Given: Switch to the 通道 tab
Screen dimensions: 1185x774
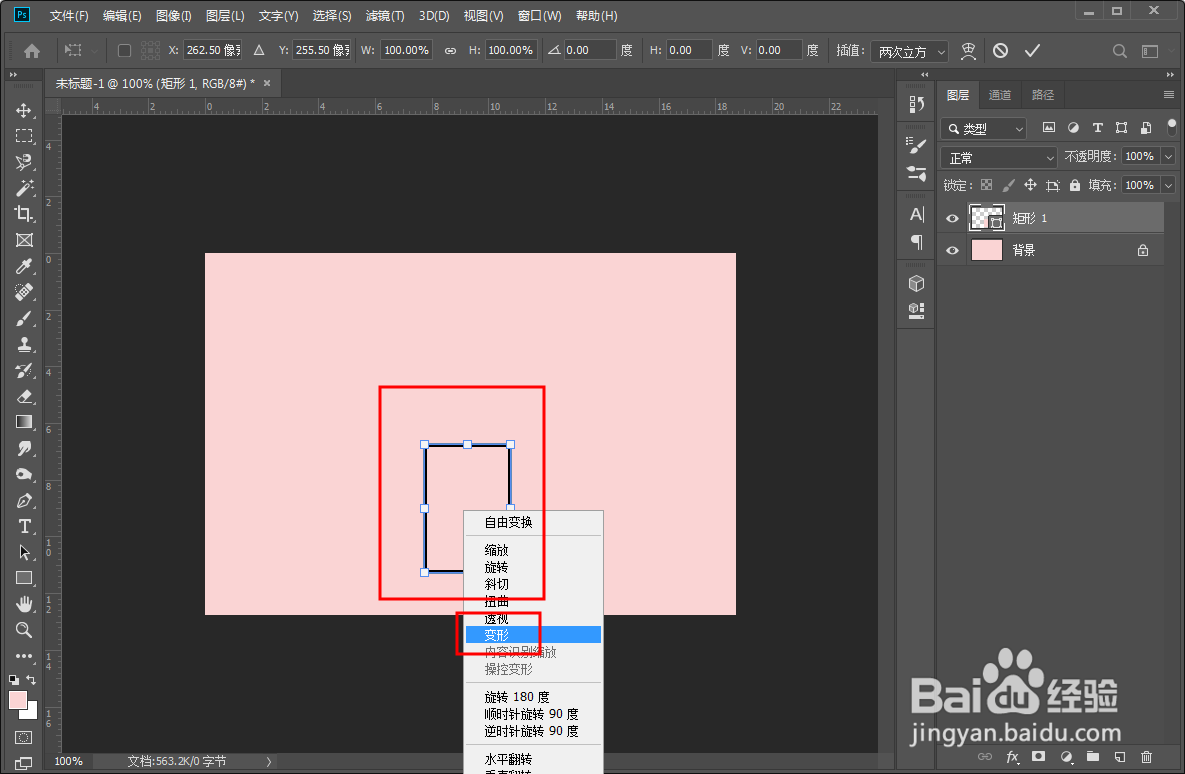Looking at the screenshot, I should click(1000, 94).
